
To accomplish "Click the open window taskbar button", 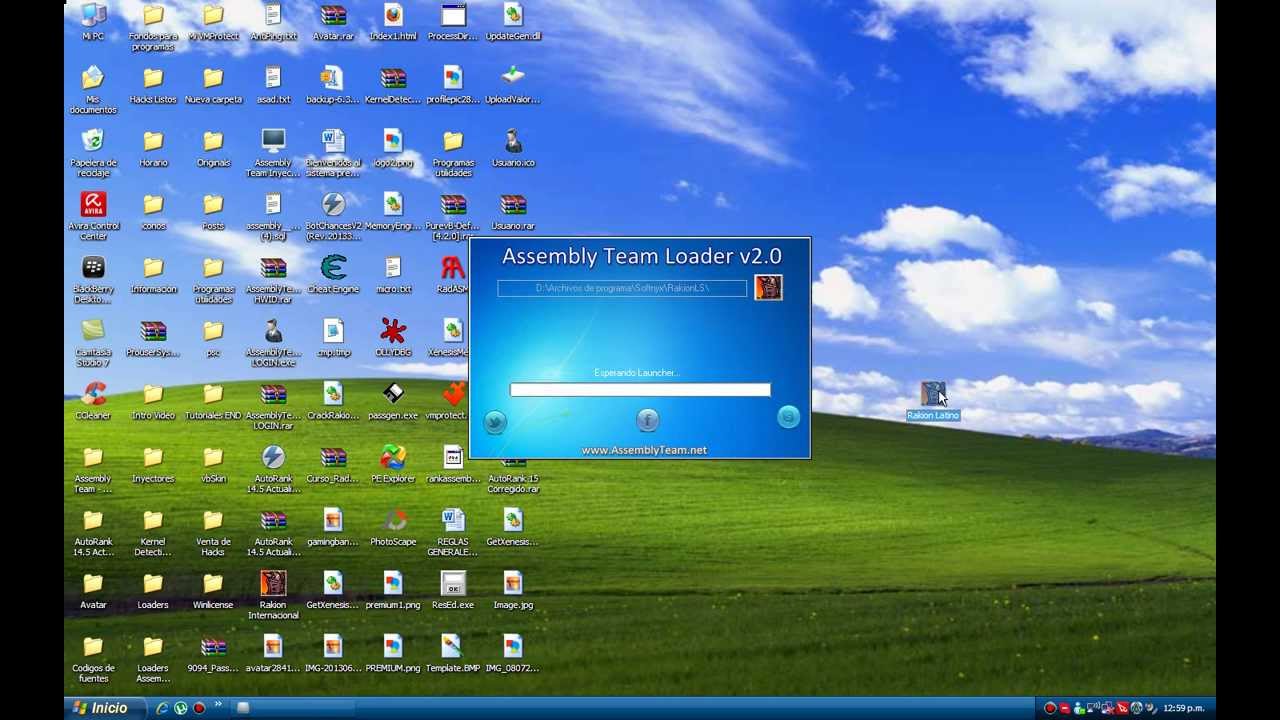I will click(295, 708).
